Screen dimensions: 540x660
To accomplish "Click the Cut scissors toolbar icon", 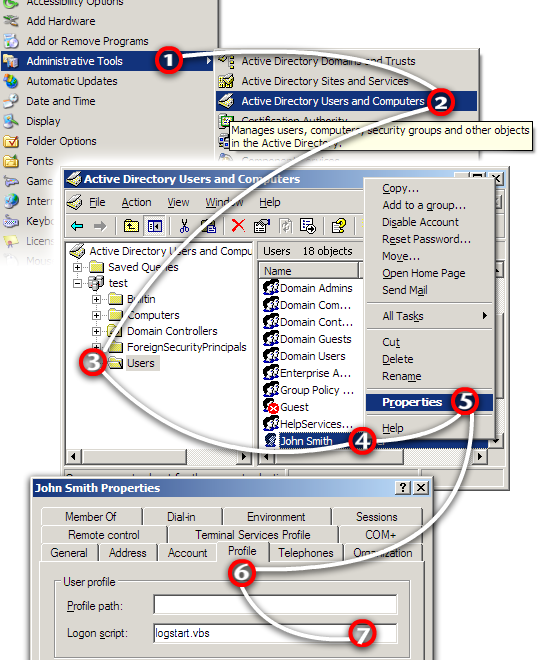I will pyautogui.click(x=184, y=226).
